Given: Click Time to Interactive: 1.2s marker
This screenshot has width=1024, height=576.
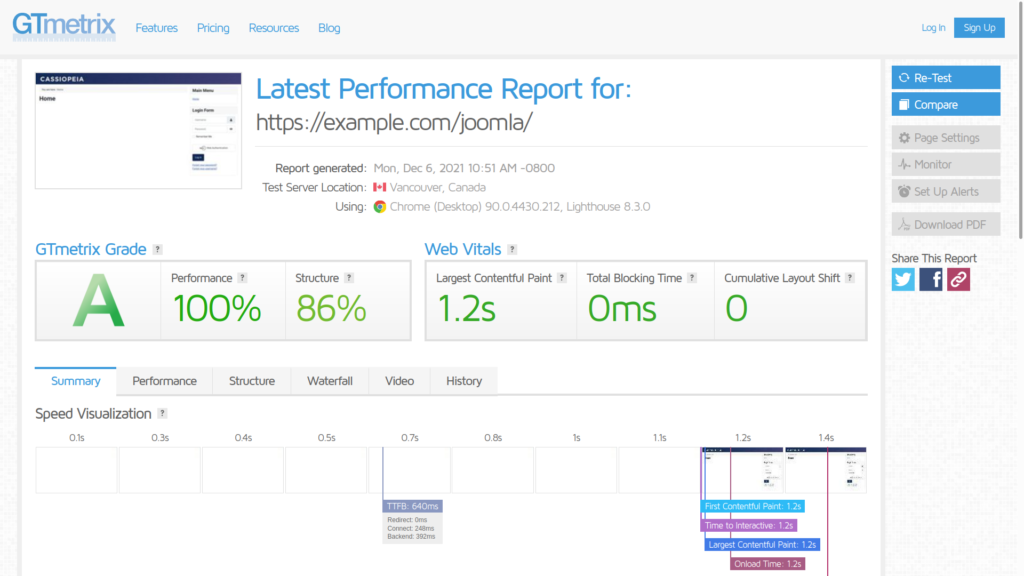Looking at the screenshot, I should 748,525.
